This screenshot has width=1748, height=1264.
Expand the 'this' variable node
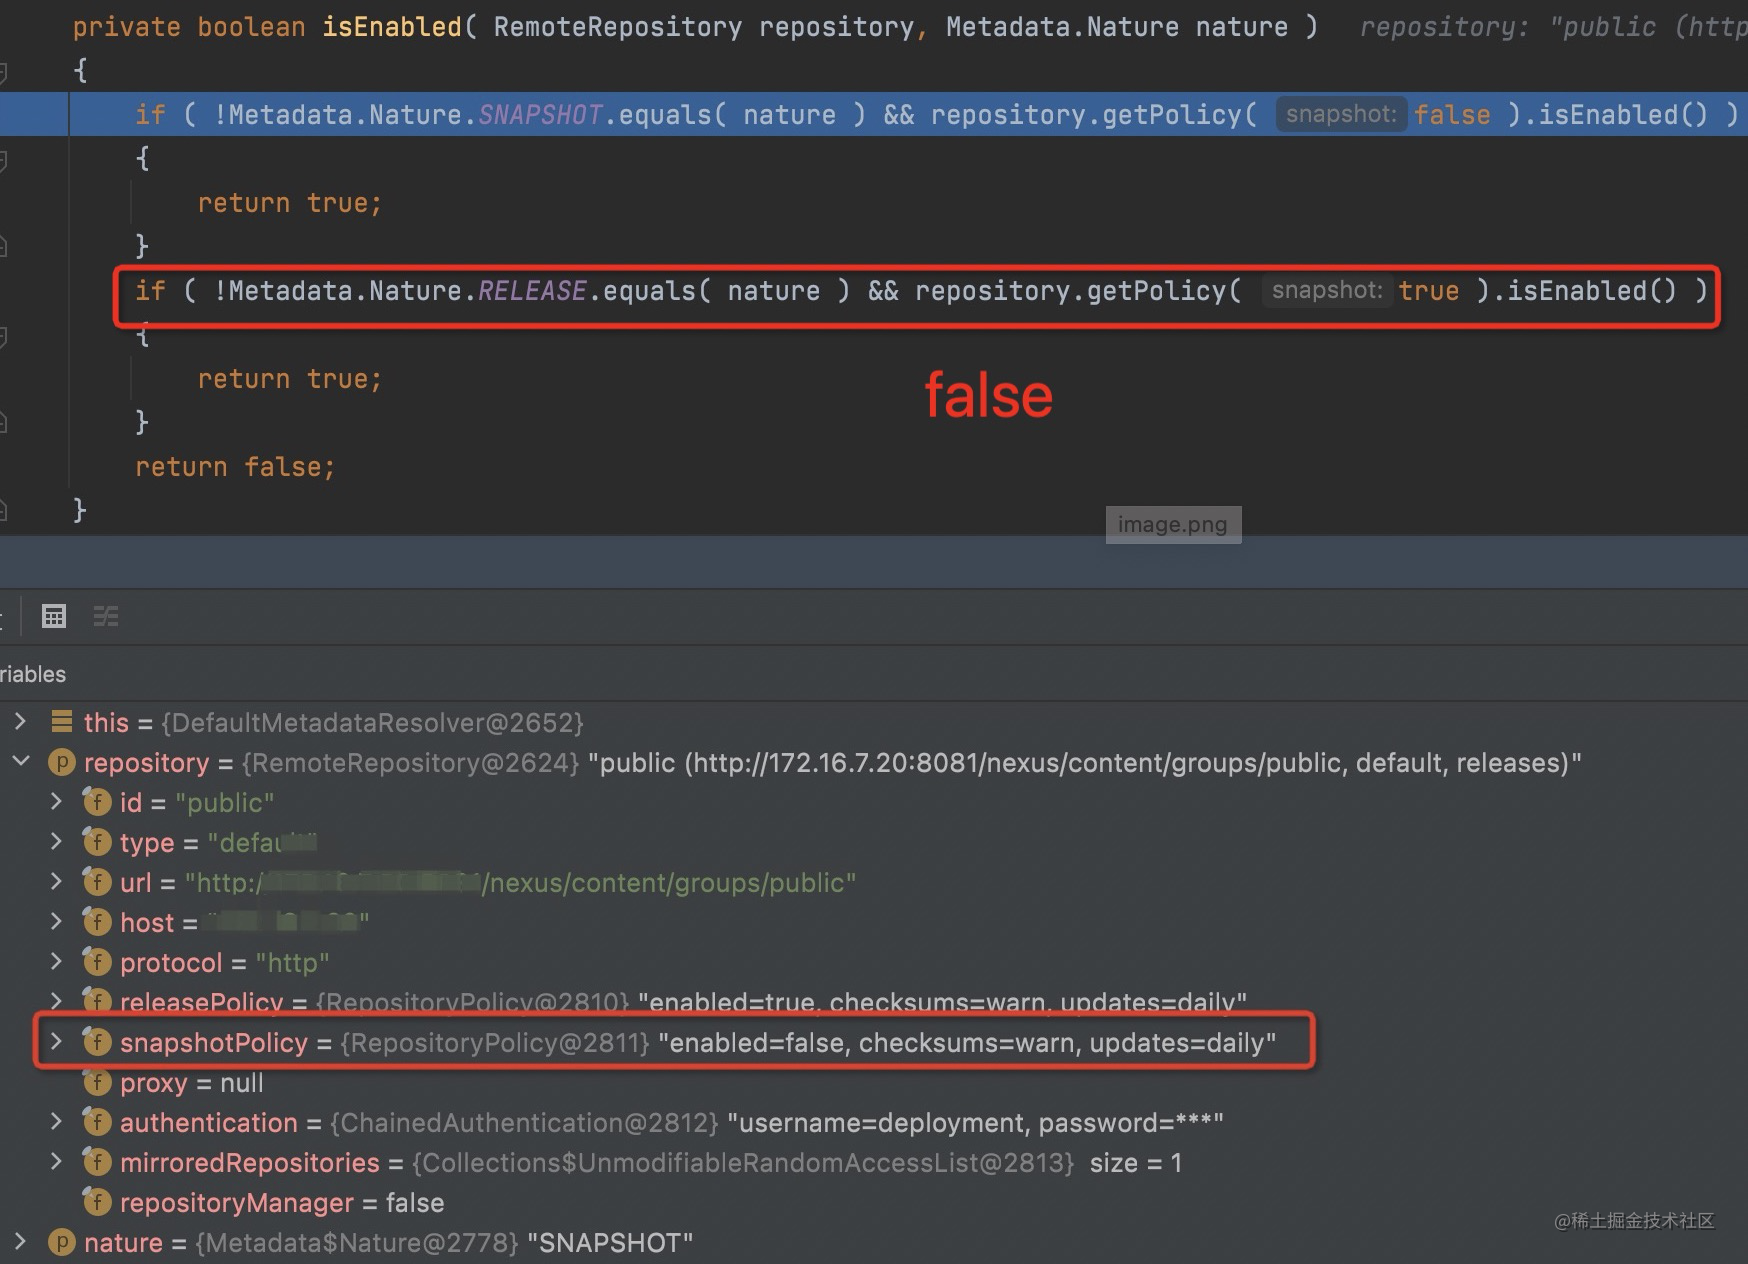point(20,722)
